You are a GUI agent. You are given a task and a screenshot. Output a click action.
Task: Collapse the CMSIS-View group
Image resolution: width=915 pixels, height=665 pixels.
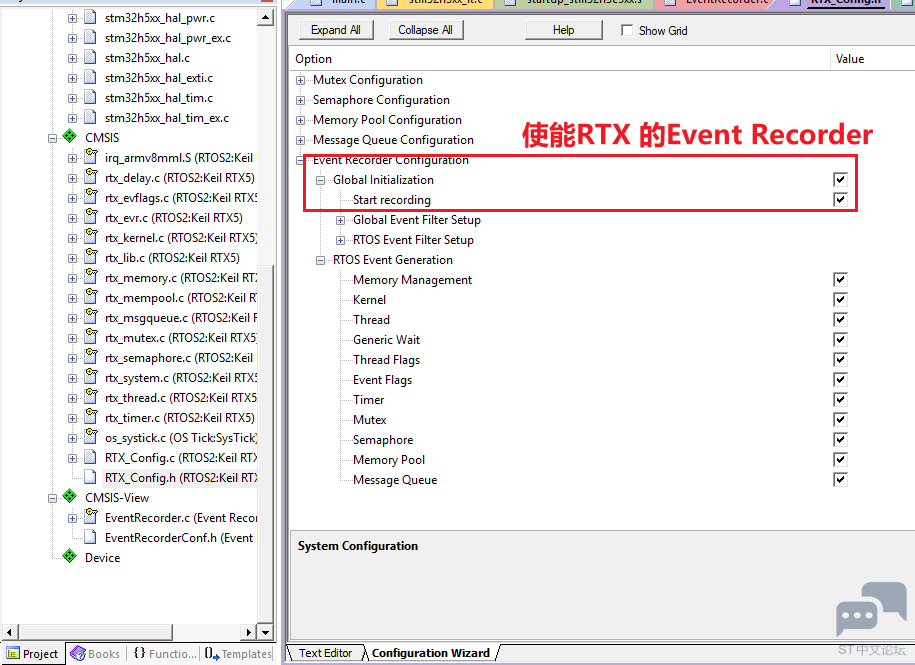53,498
